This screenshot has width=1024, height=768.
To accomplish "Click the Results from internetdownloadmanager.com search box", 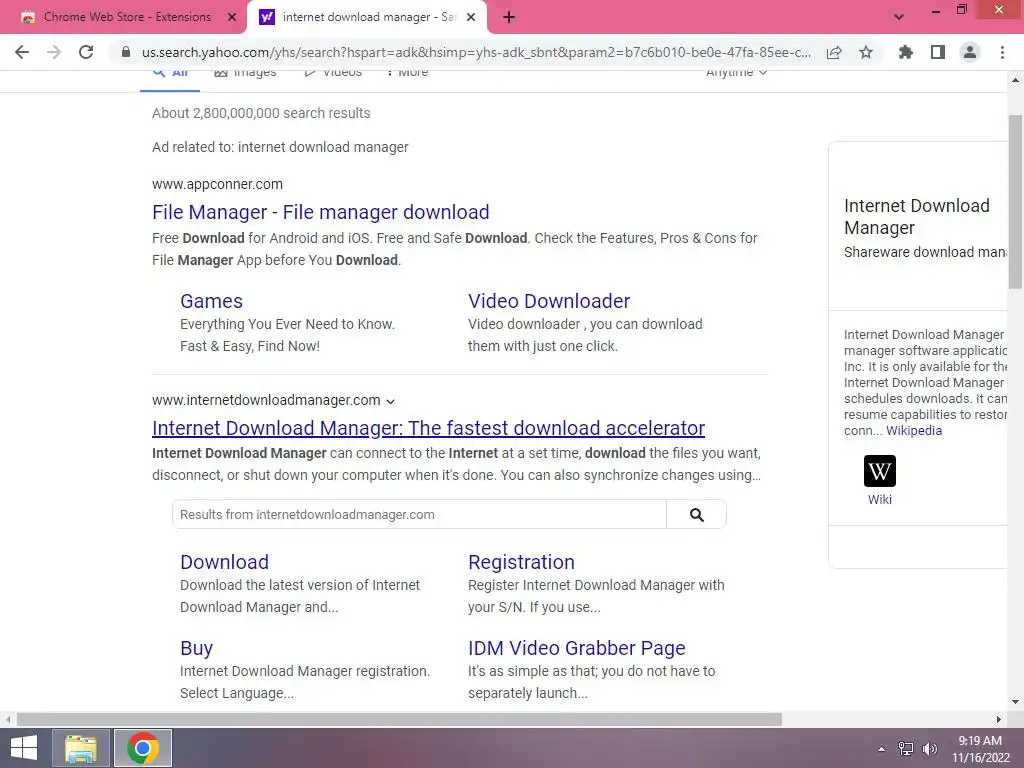I will pos(419,515).
